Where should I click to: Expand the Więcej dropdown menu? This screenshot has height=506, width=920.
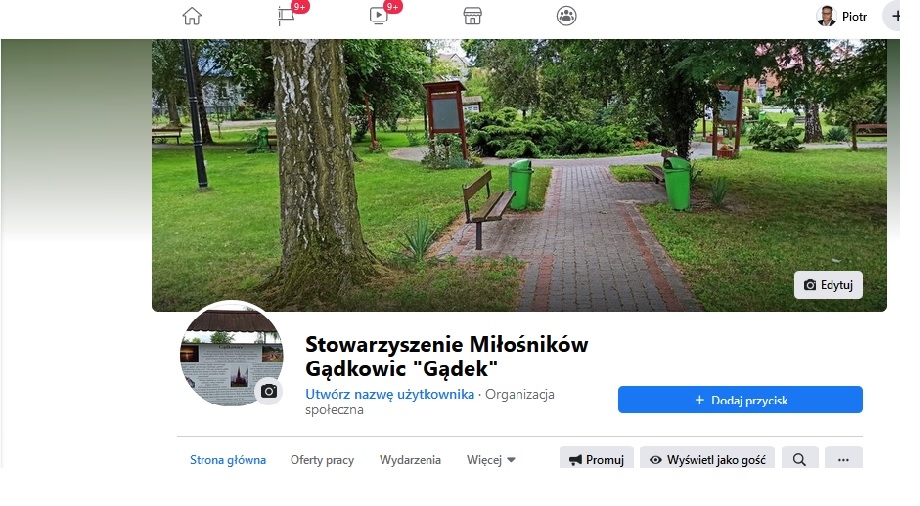point(491,460)
